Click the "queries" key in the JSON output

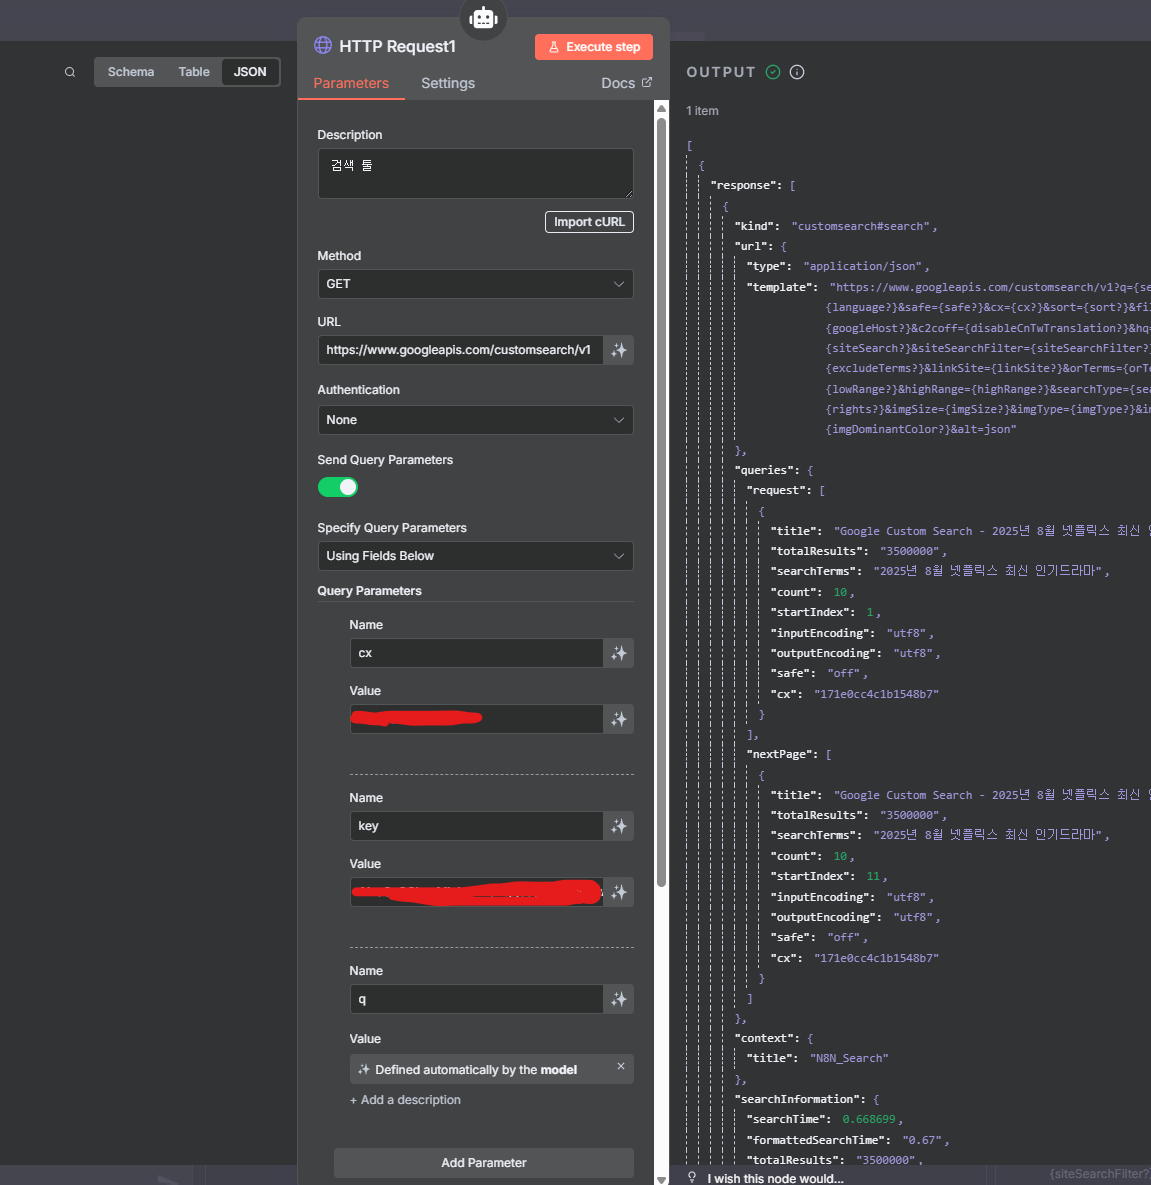coord(767,470)
